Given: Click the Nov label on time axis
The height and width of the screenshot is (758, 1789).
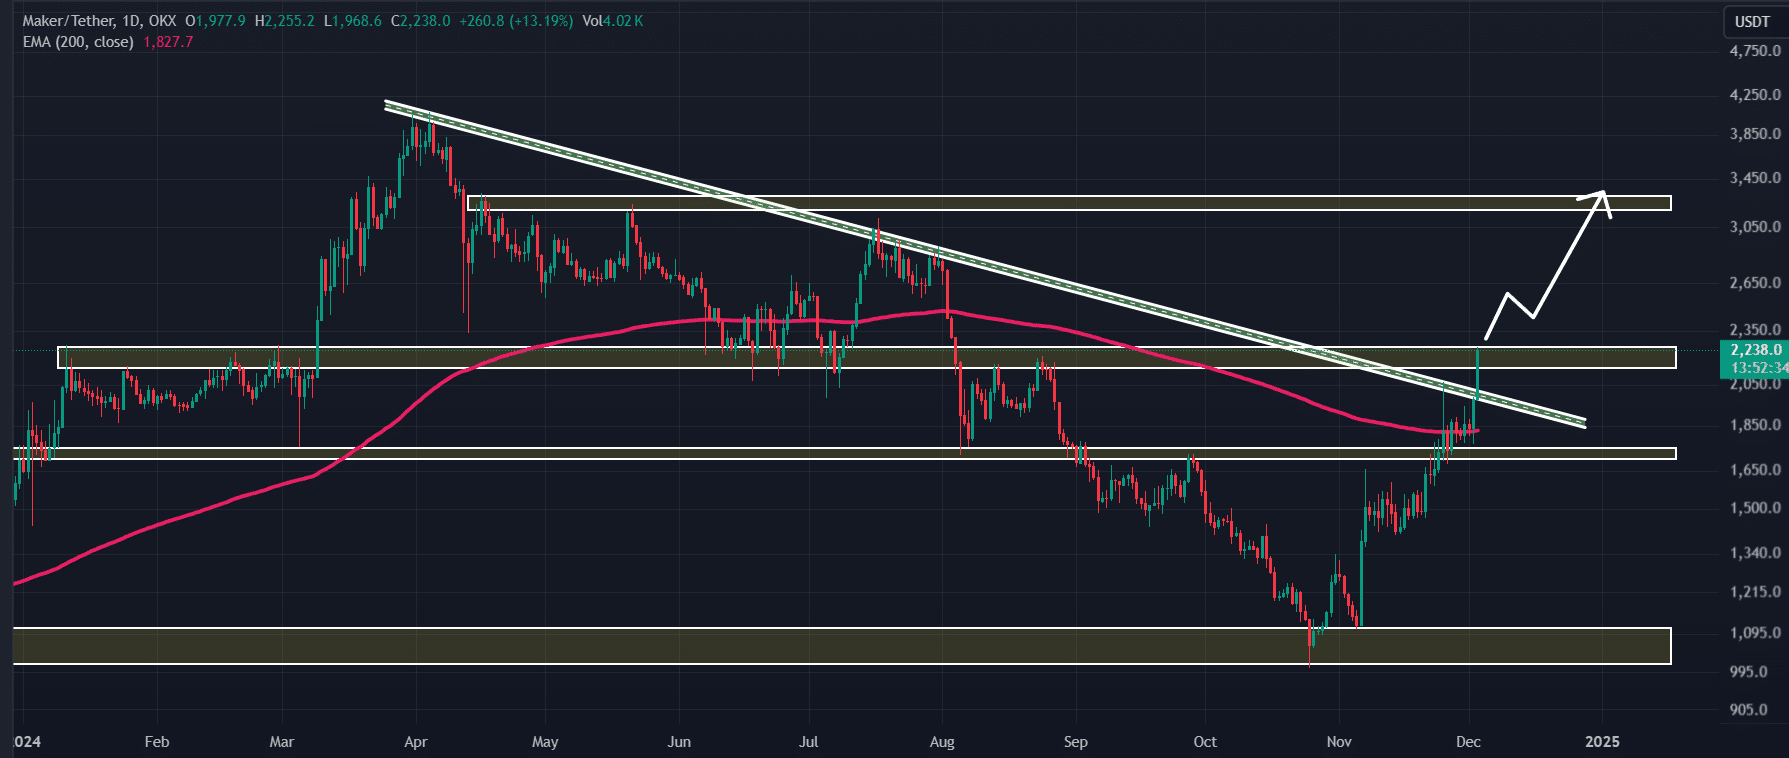Looking at the screenshot, I should (x=1339, y=742).
